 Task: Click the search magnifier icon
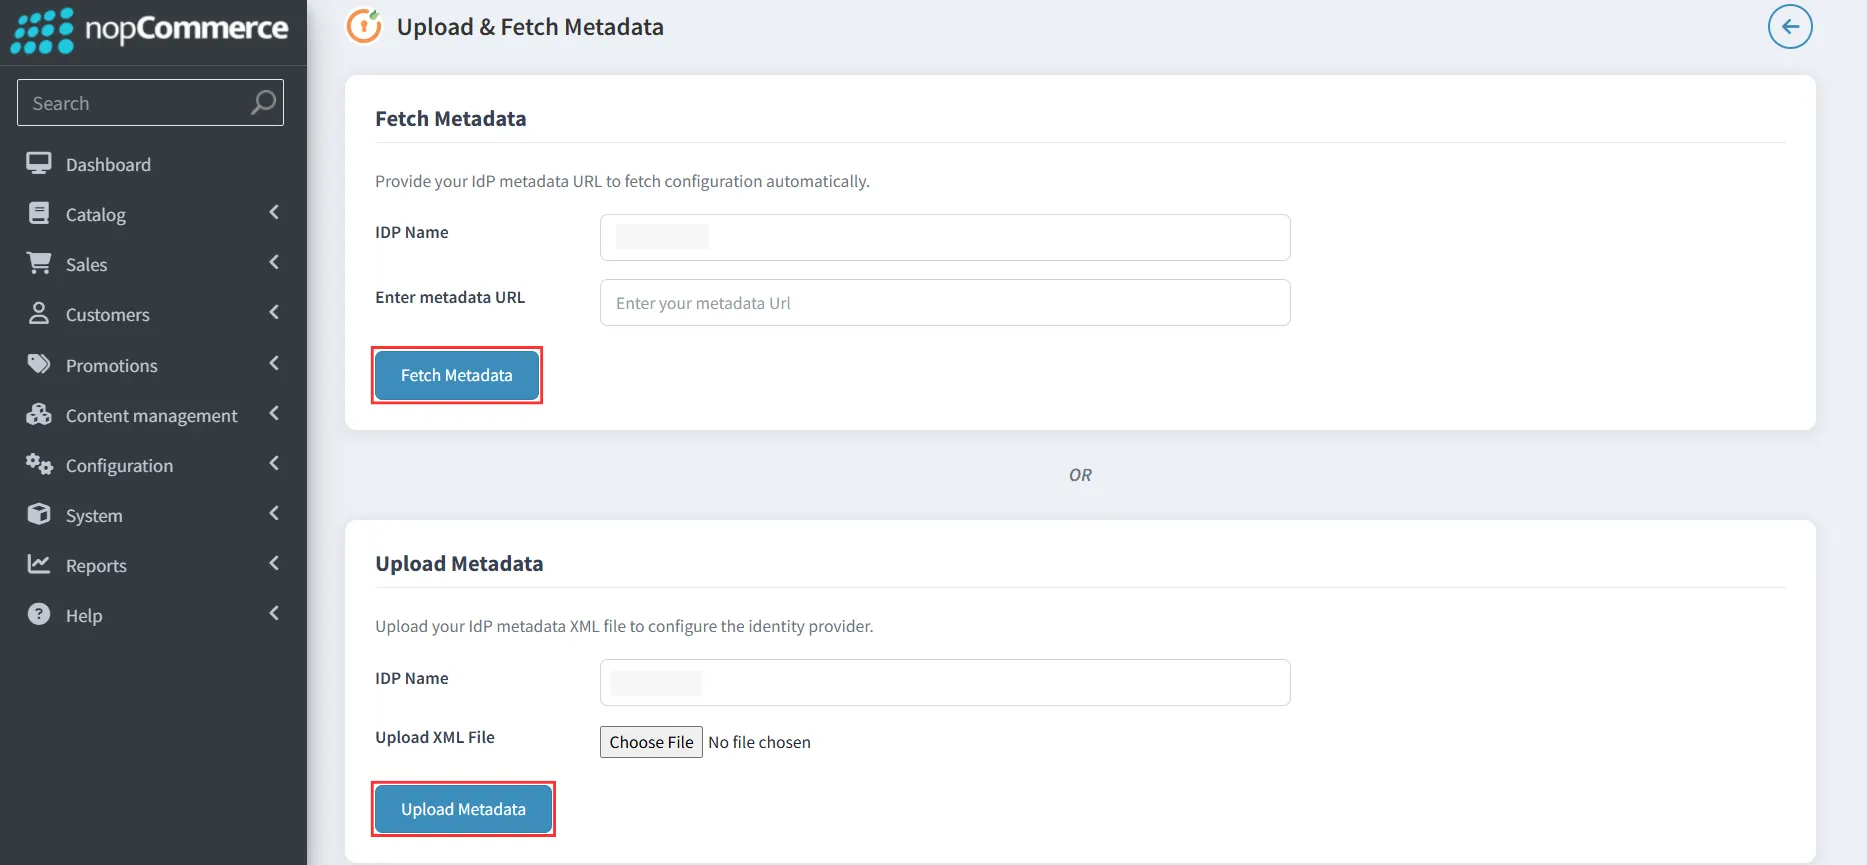point(263,102)
